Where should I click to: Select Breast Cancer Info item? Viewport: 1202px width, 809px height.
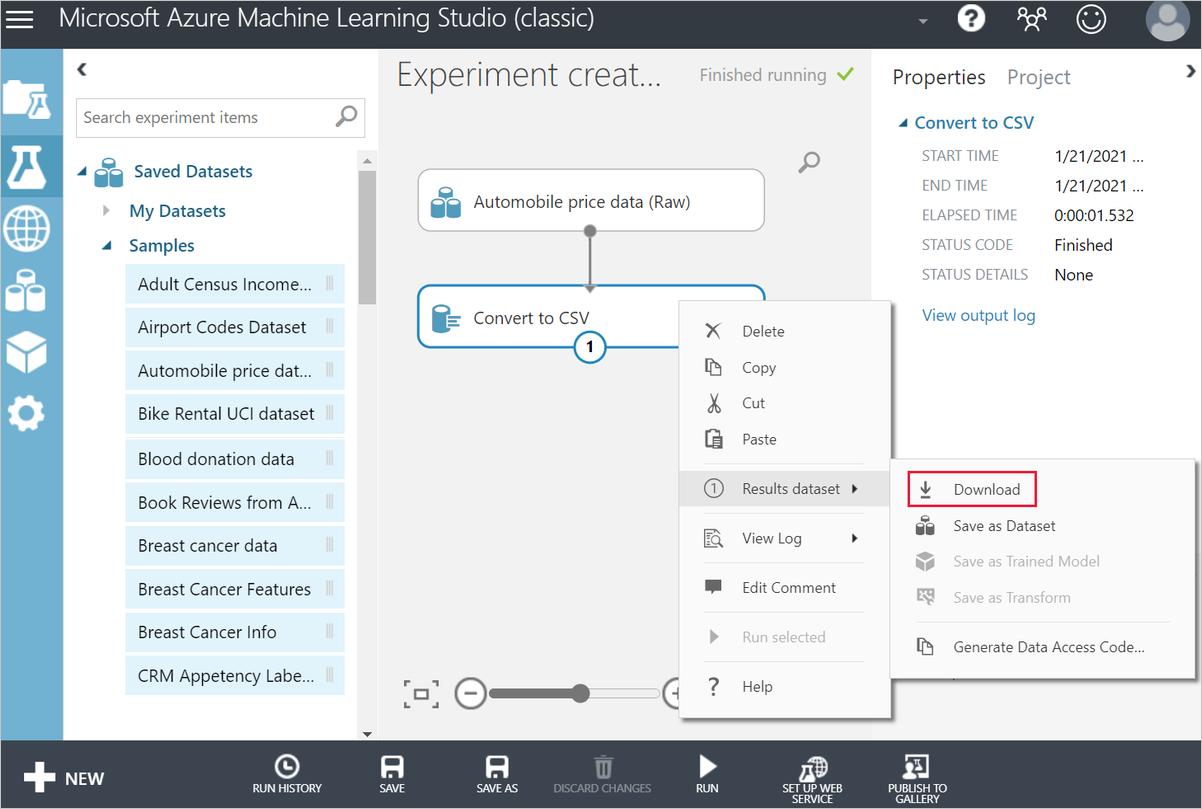[235, 632]
